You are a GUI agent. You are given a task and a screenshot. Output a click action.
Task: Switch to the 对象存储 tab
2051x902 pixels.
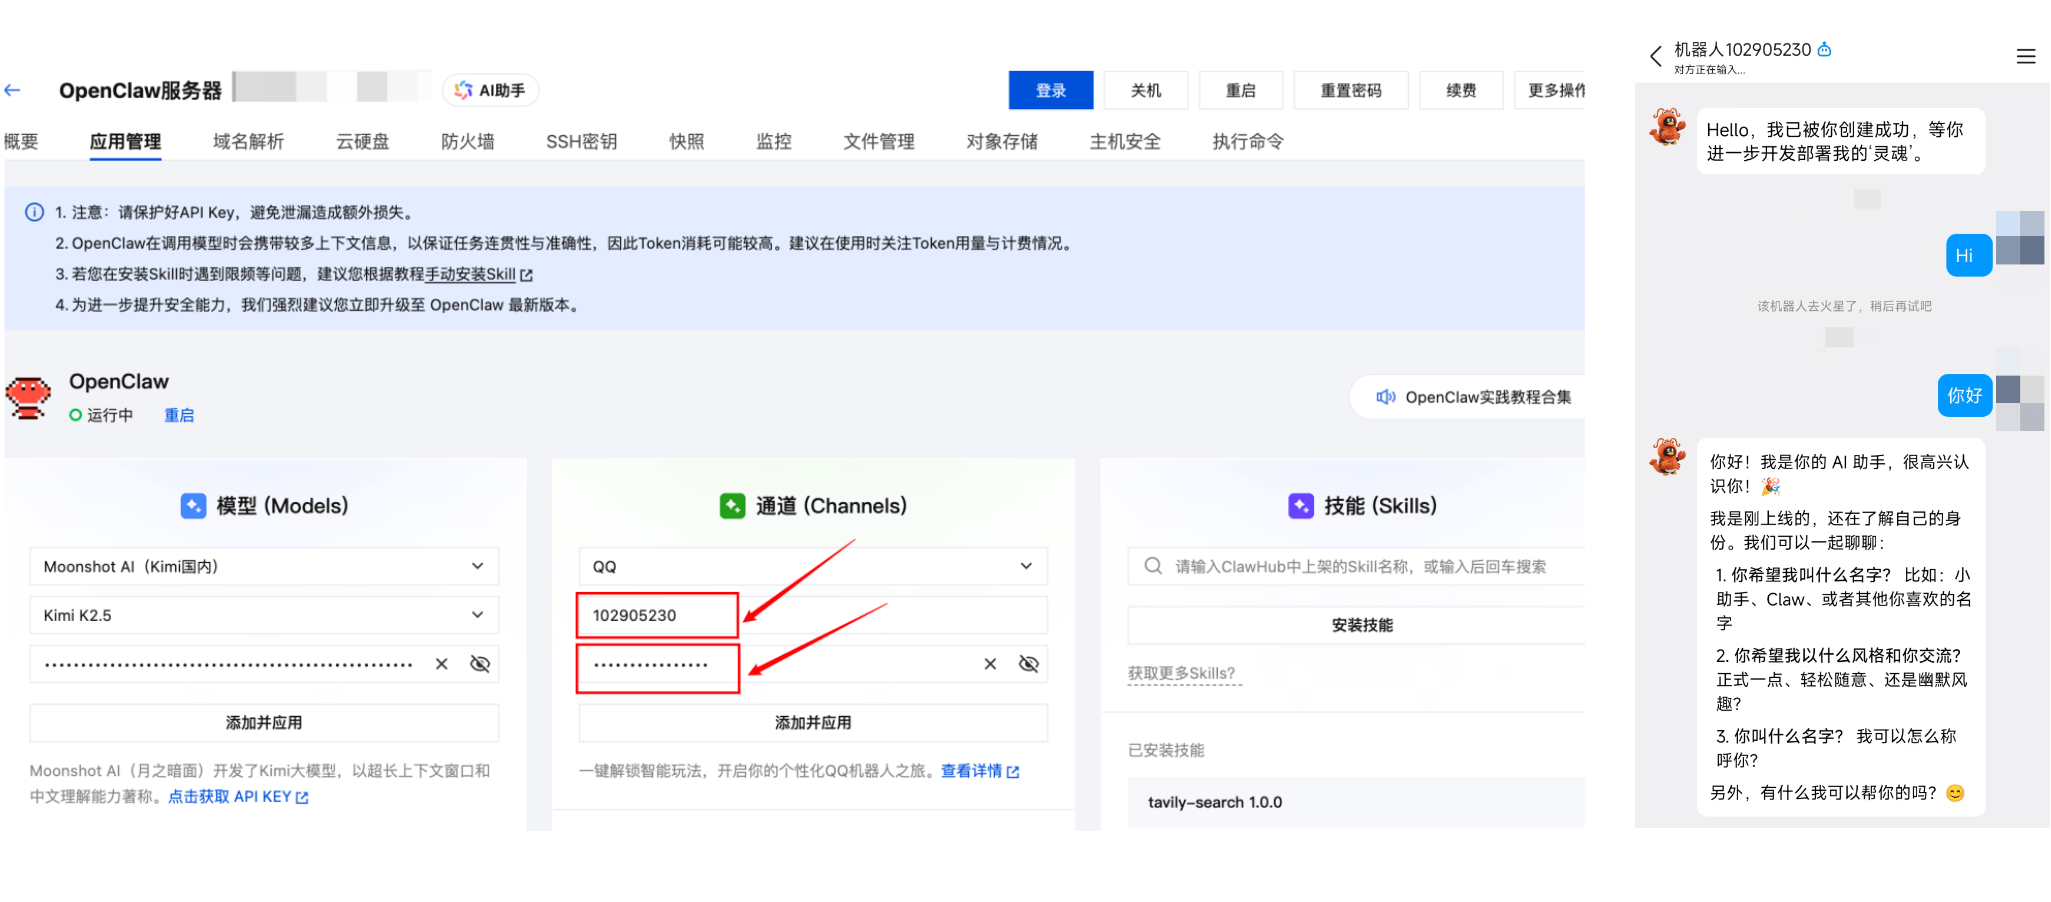(x=1002, y=141)
